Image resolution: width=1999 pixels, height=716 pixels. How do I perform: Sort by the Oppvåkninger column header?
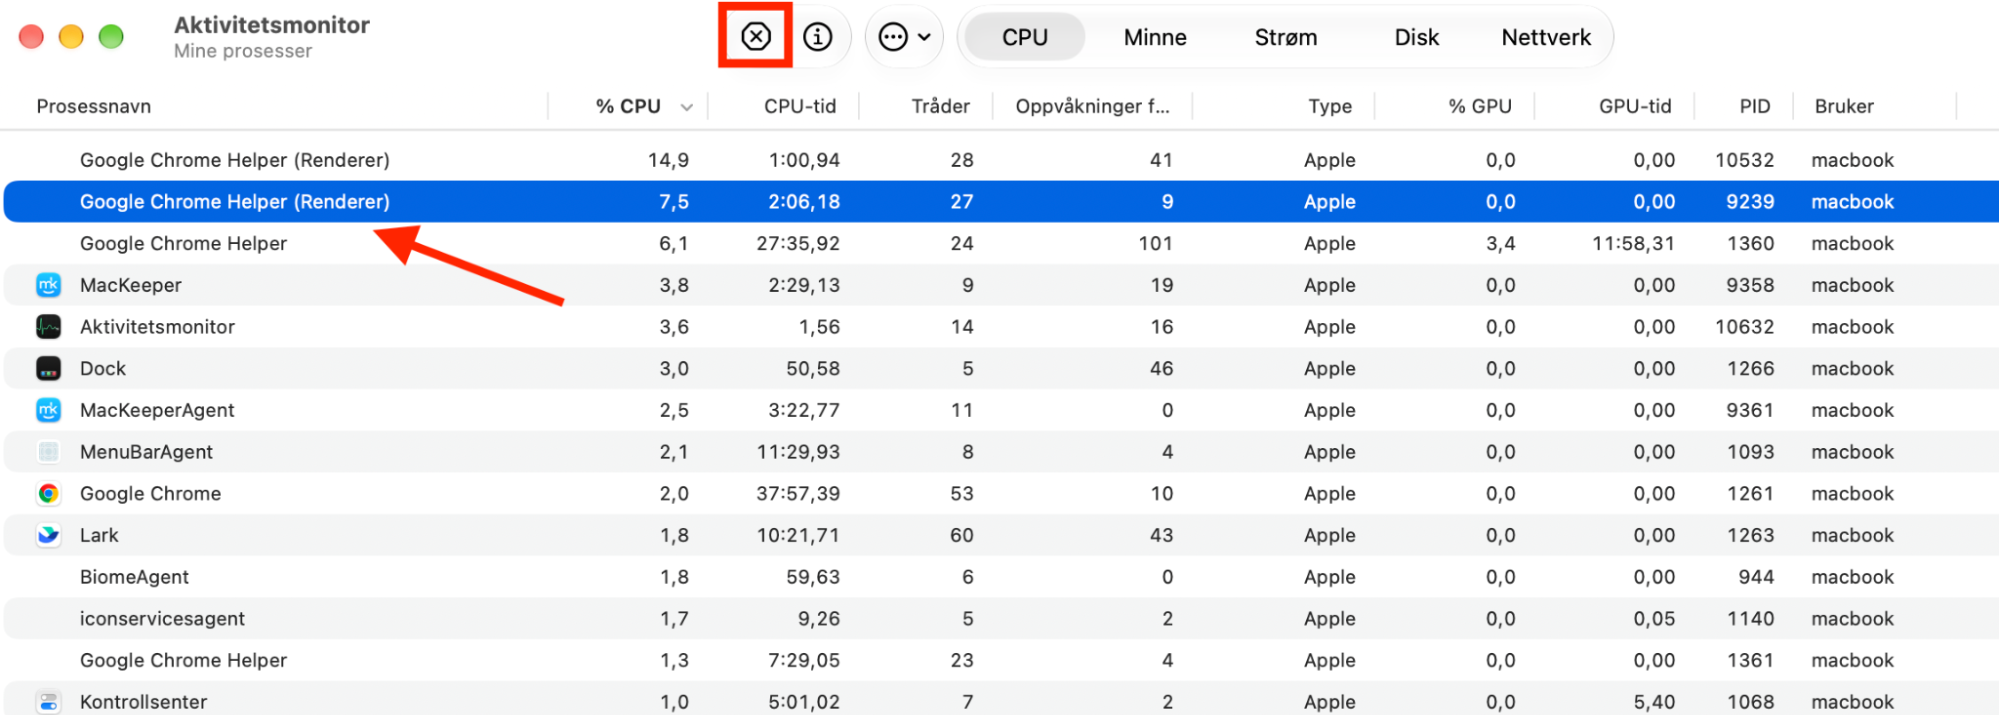[1092, 106]
